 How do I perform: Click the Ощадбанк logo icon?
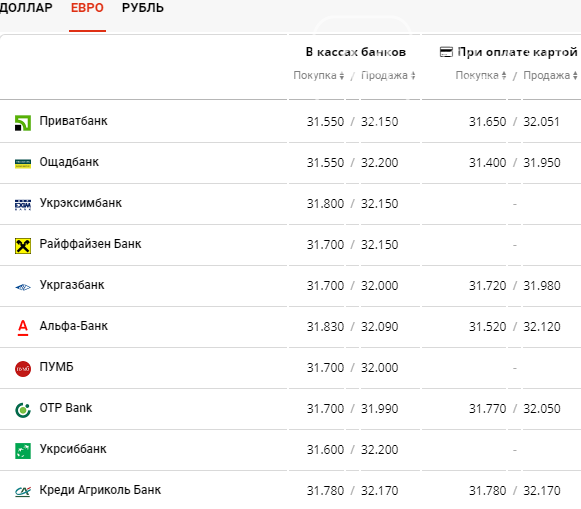(23, 163)
